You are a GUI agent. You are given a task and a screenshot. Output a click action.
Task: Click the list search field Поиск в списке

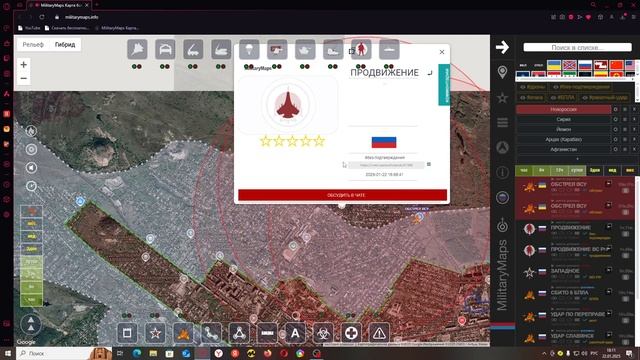[577, 47]
